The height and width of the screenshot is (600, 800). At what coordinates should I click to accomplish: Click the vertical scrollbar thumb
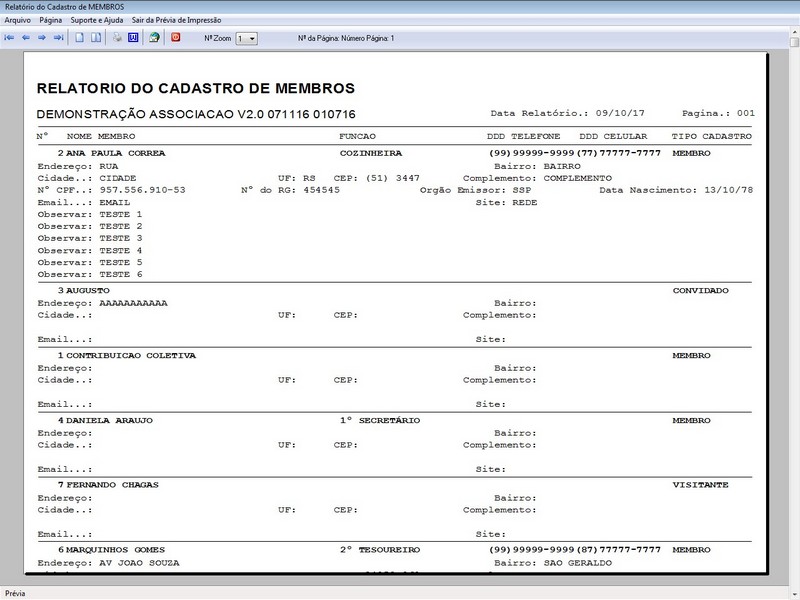794,42
